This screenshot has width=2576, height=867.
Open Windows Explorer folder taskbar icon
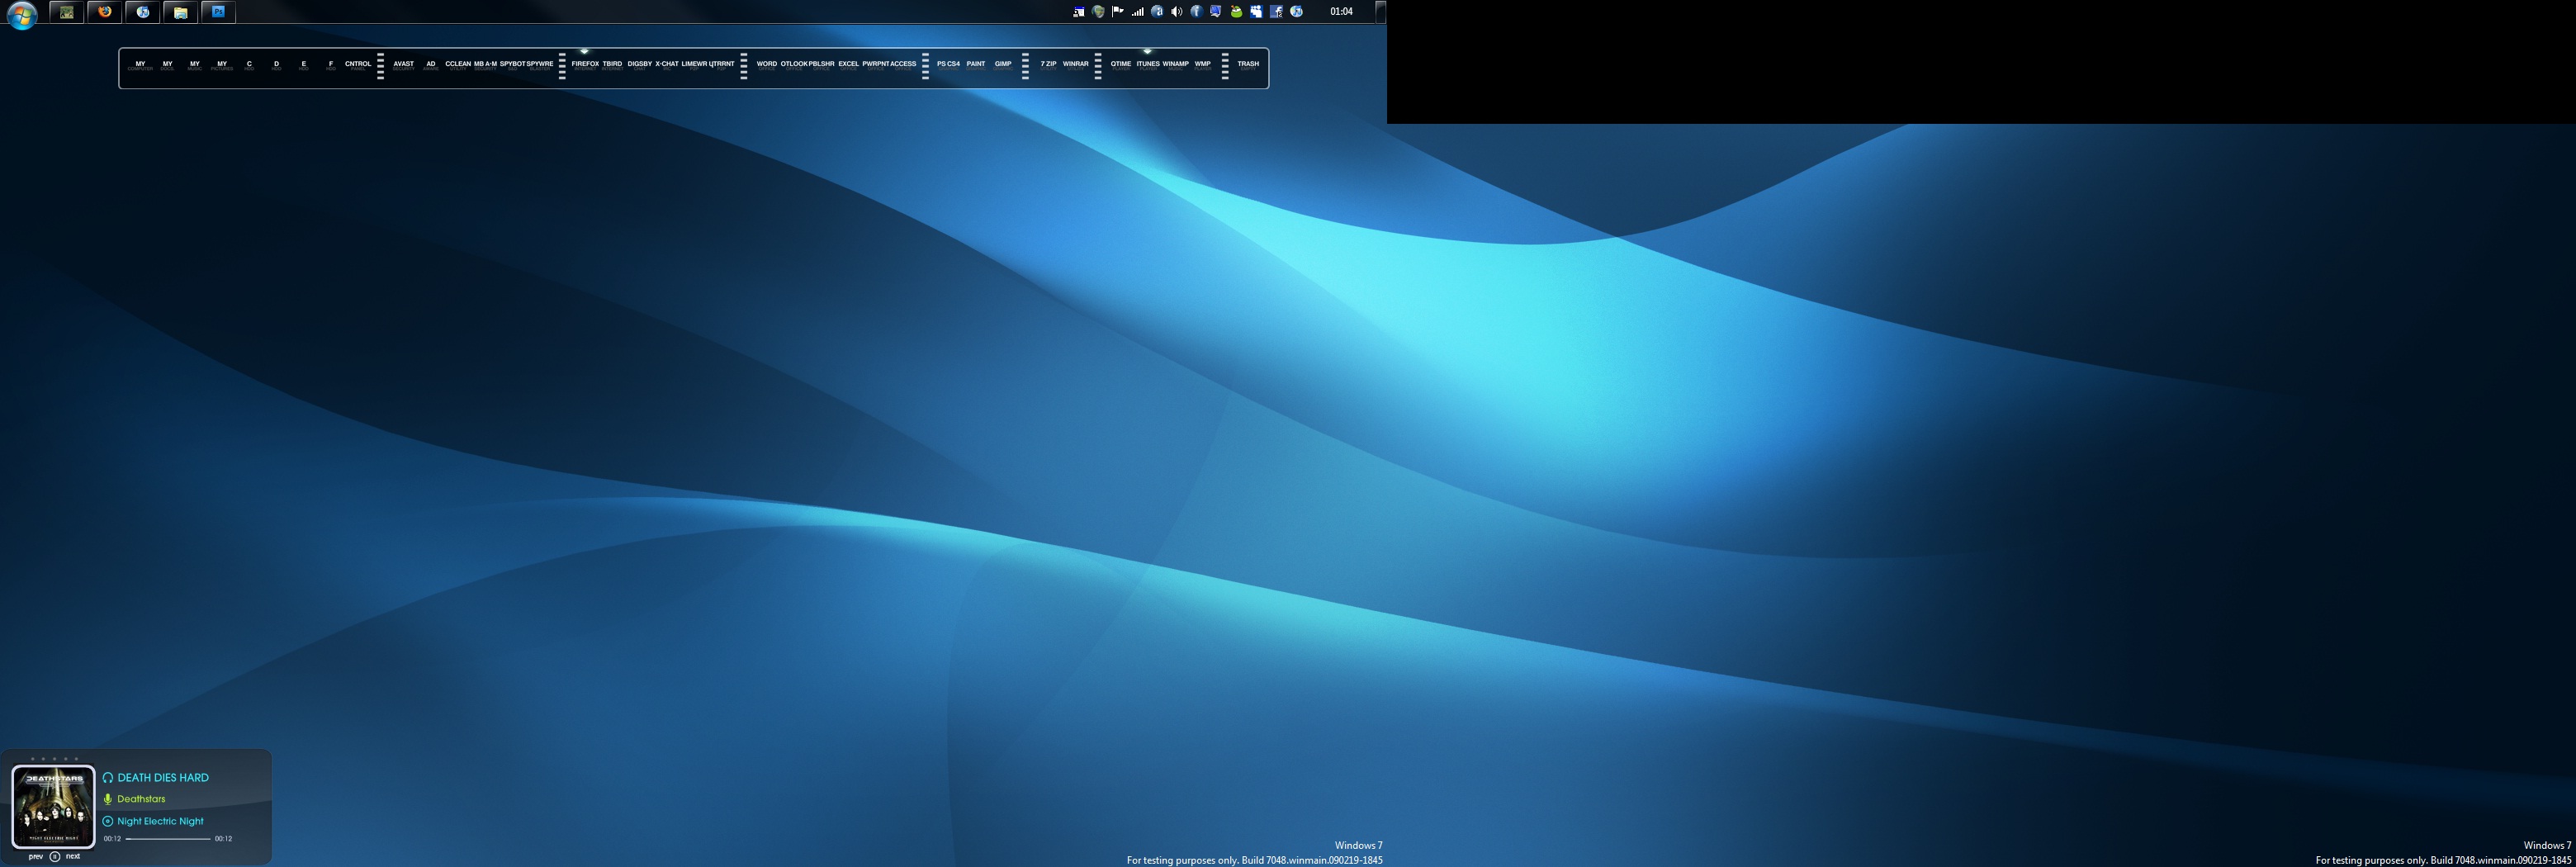pos(180,12)
